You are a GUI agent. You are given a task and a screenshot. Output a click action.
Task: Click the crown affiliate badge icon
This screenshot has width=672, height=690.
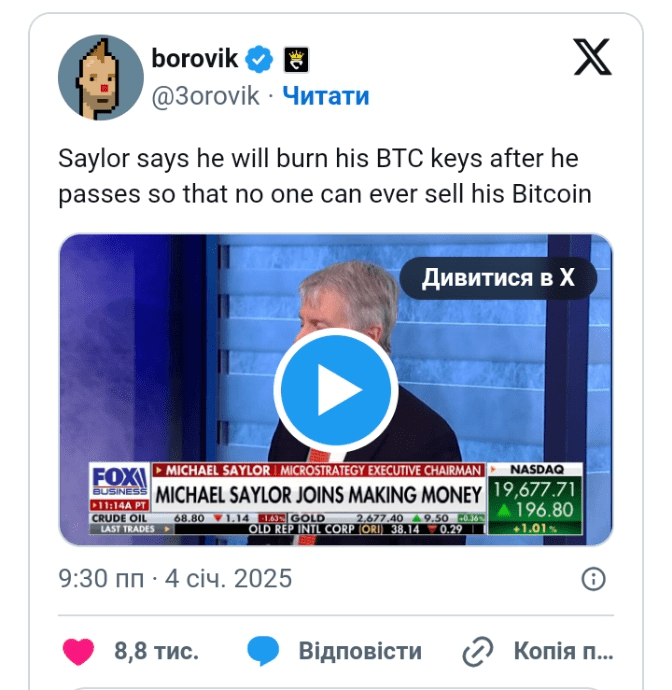tap(296, 59)
